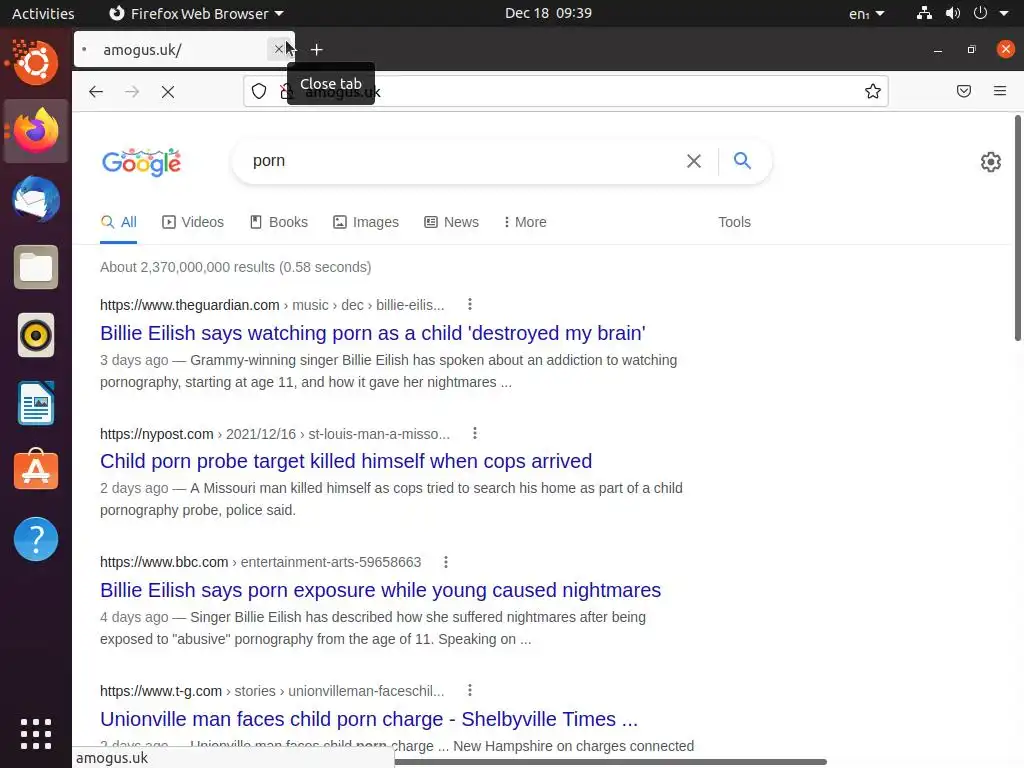Bookmark this page with the star icon

click(872, 91)
